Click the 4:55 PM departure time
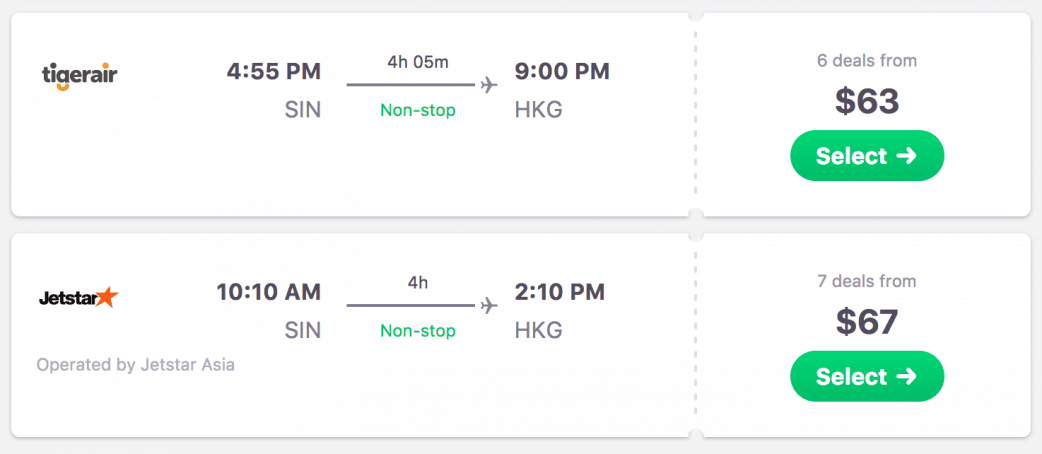Image resolution: width=1042 pixels, height=454 pixels. [x=273, y=72]
